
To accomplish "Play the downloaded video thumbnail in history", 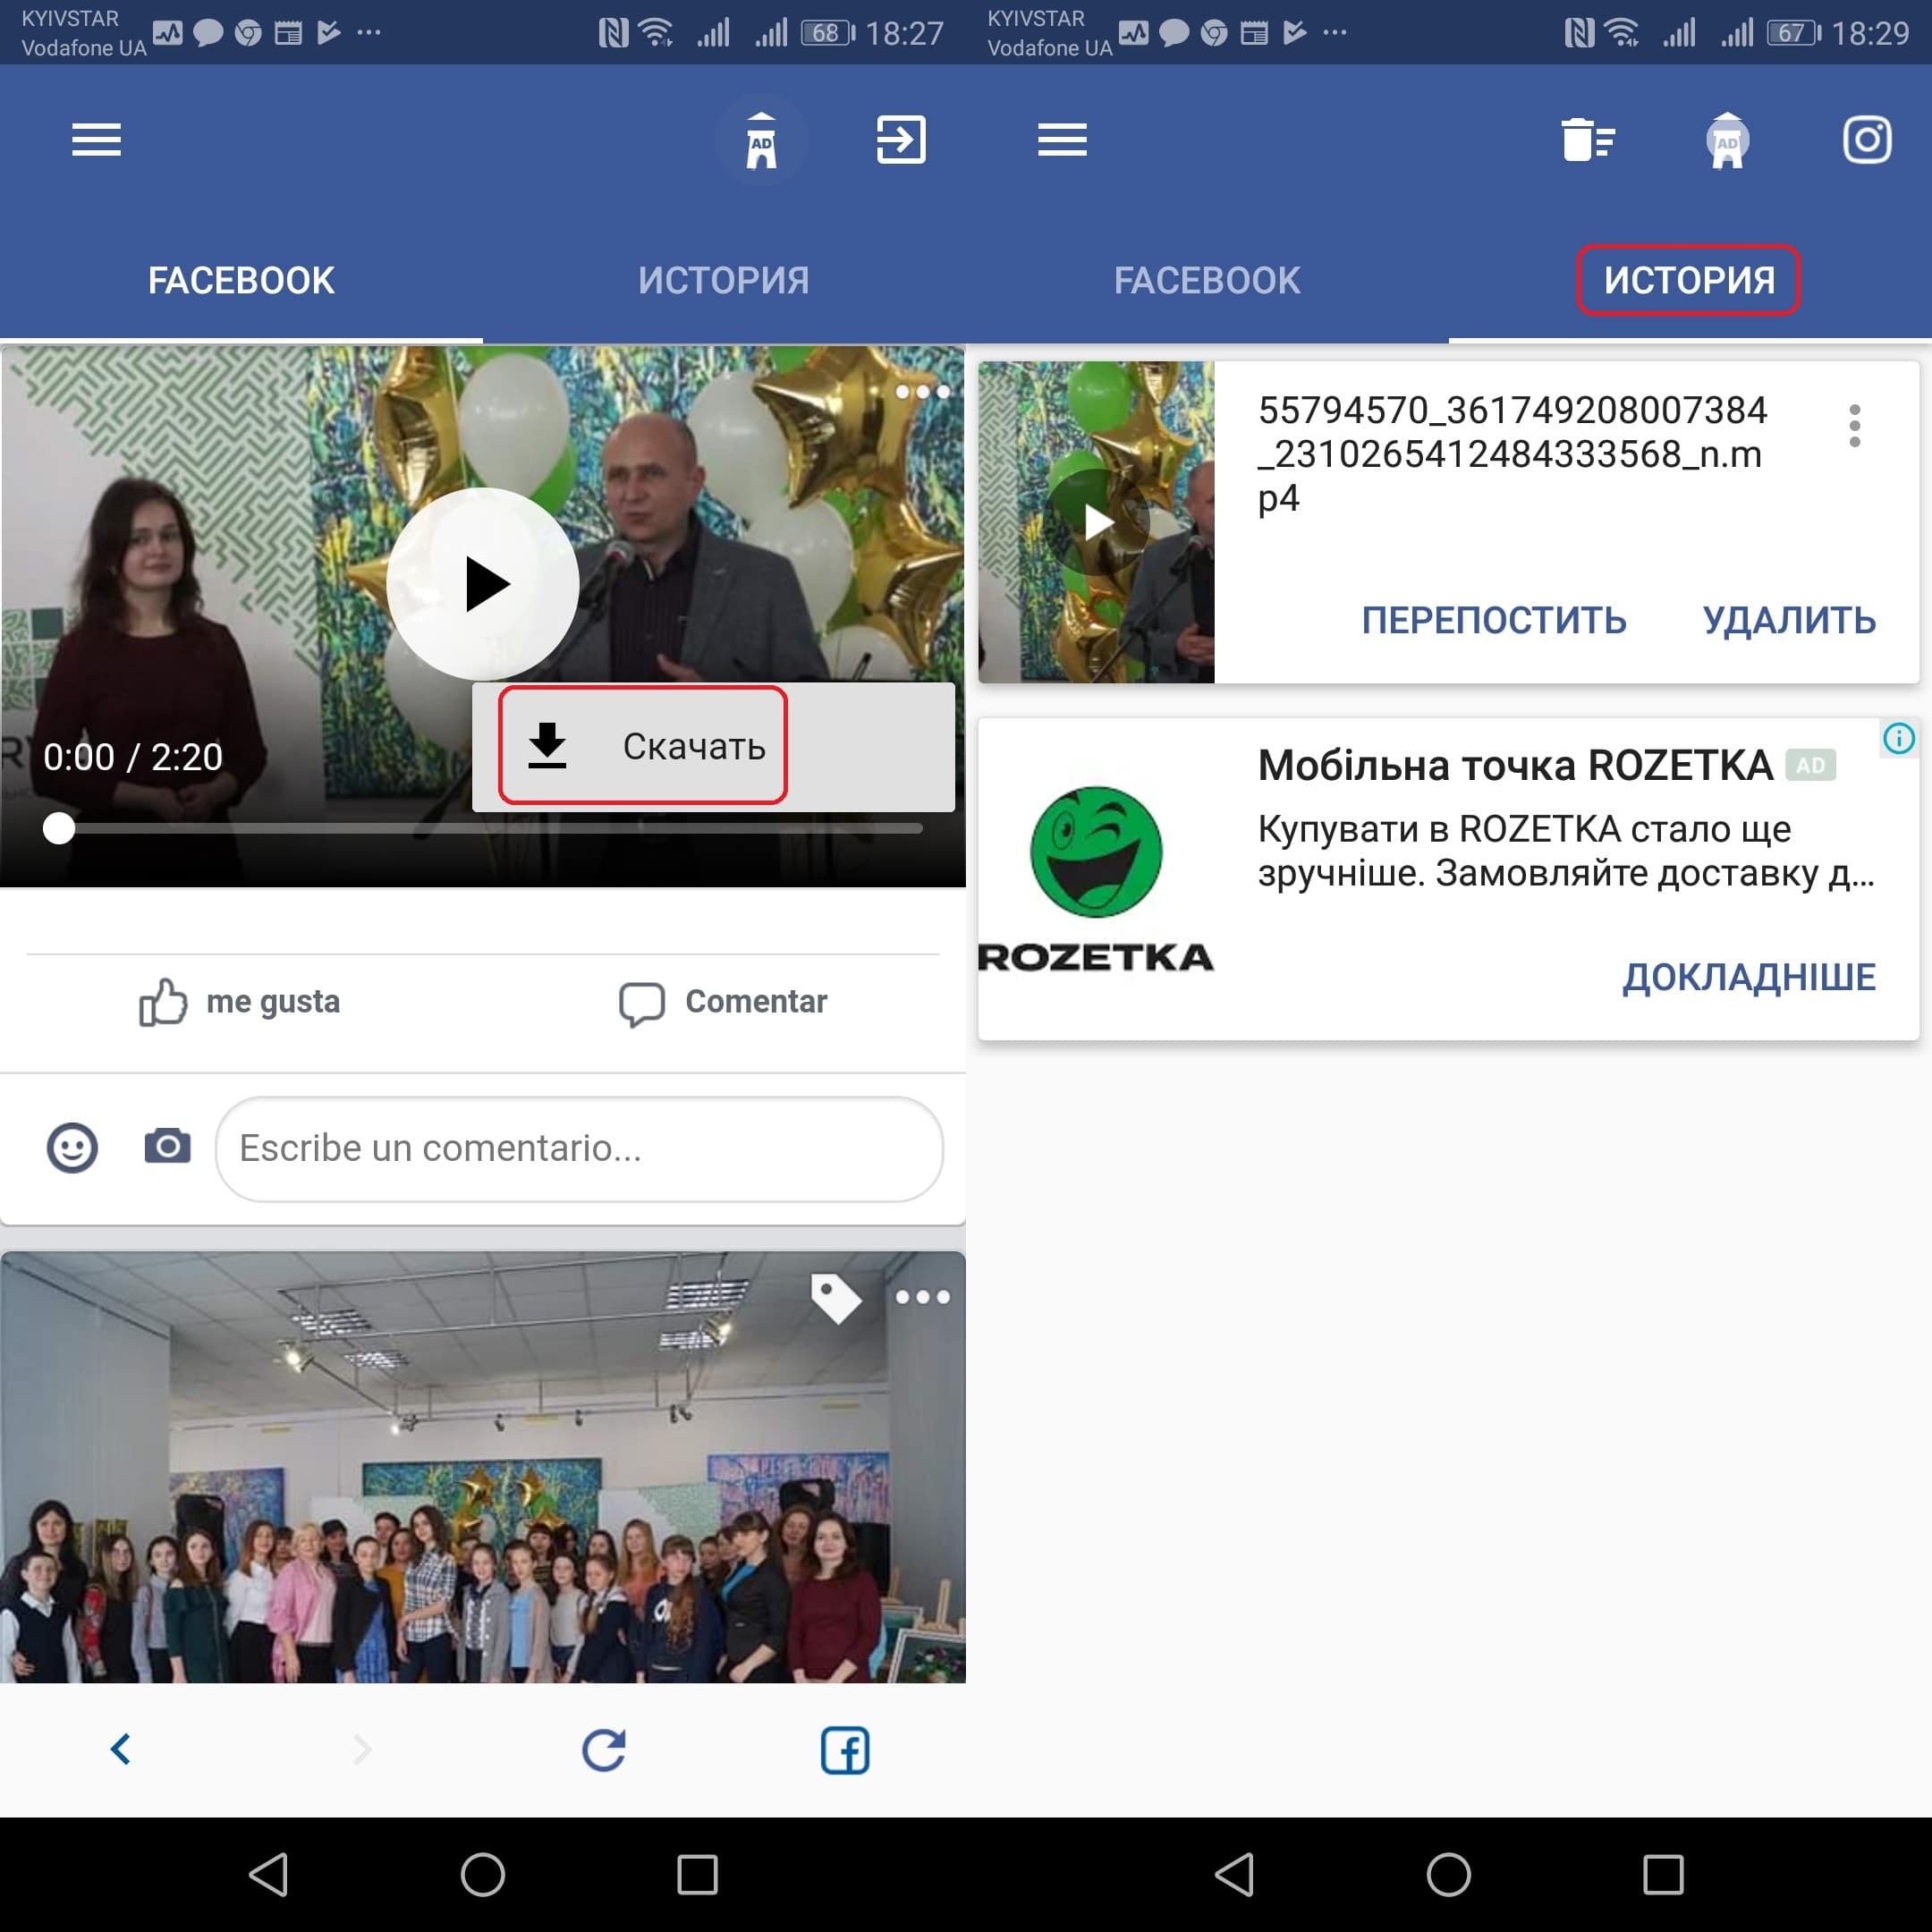I will coord(1096,522).
